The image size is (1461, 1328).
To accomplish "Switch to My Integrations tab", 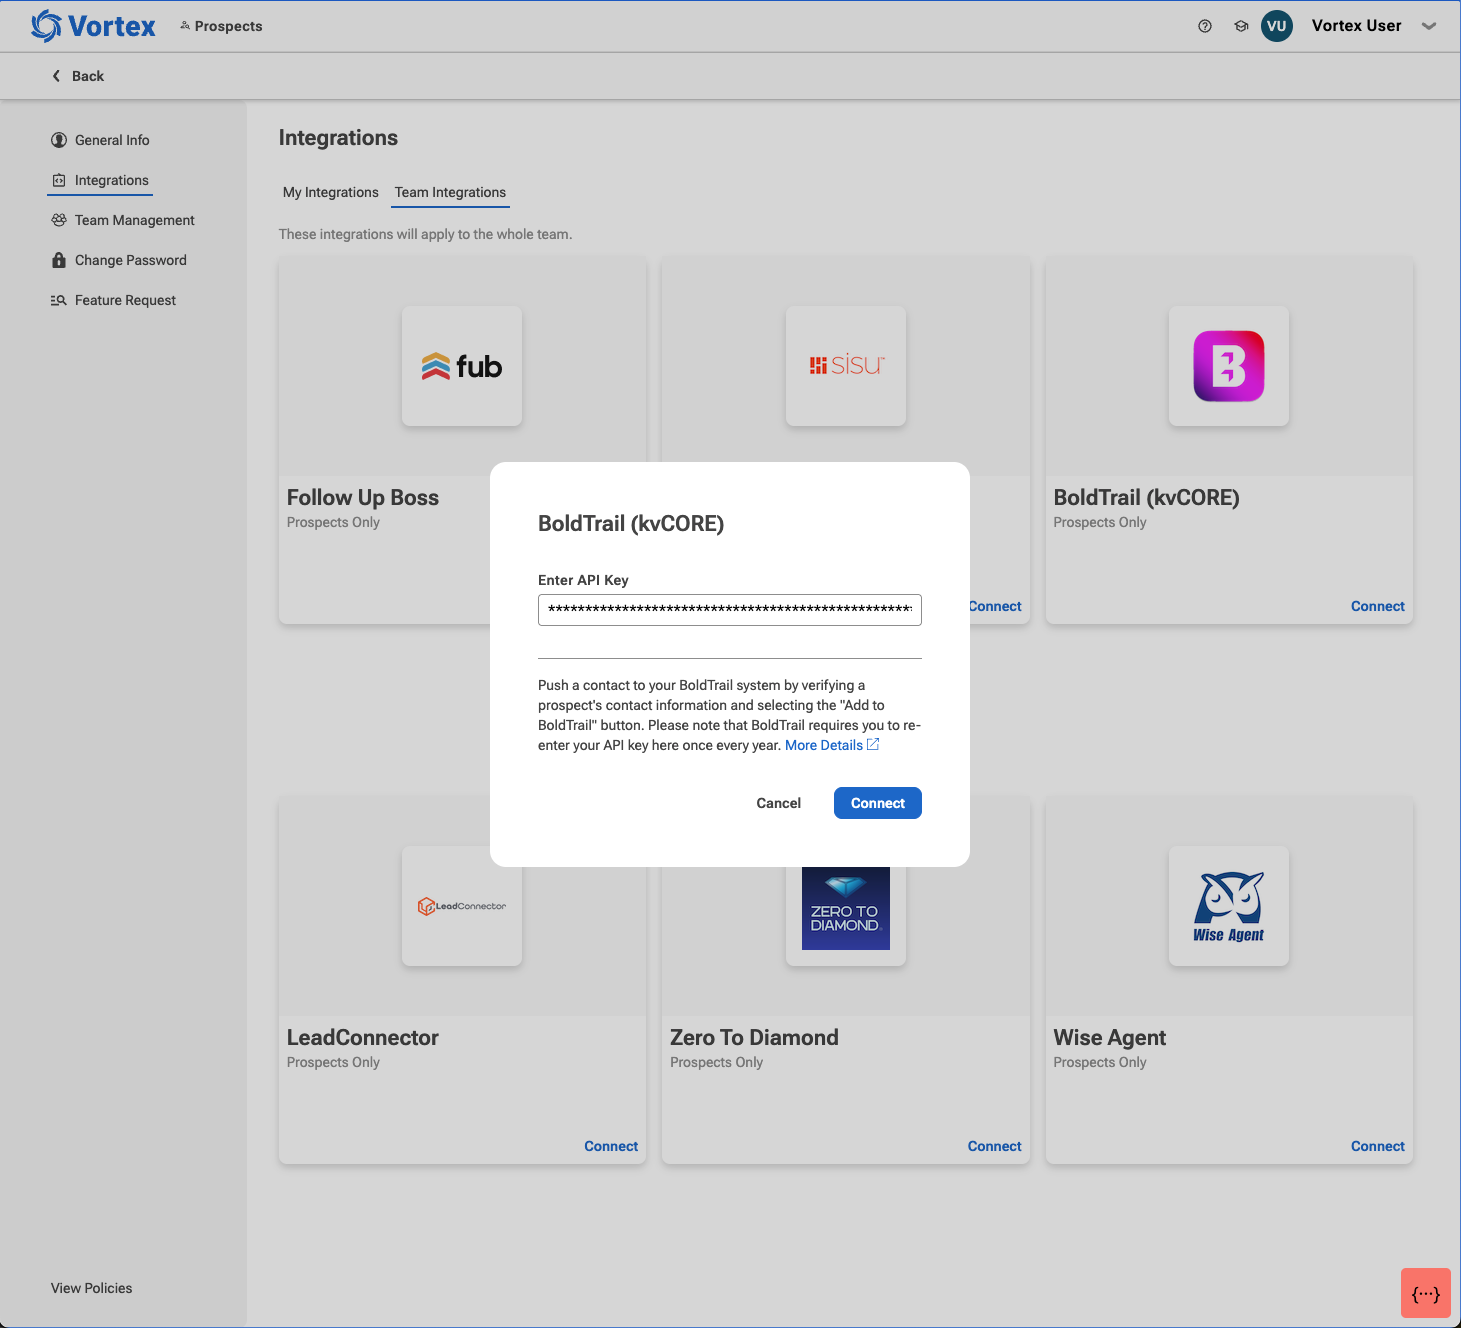I will pyautogui.click(x=331, y=192).
